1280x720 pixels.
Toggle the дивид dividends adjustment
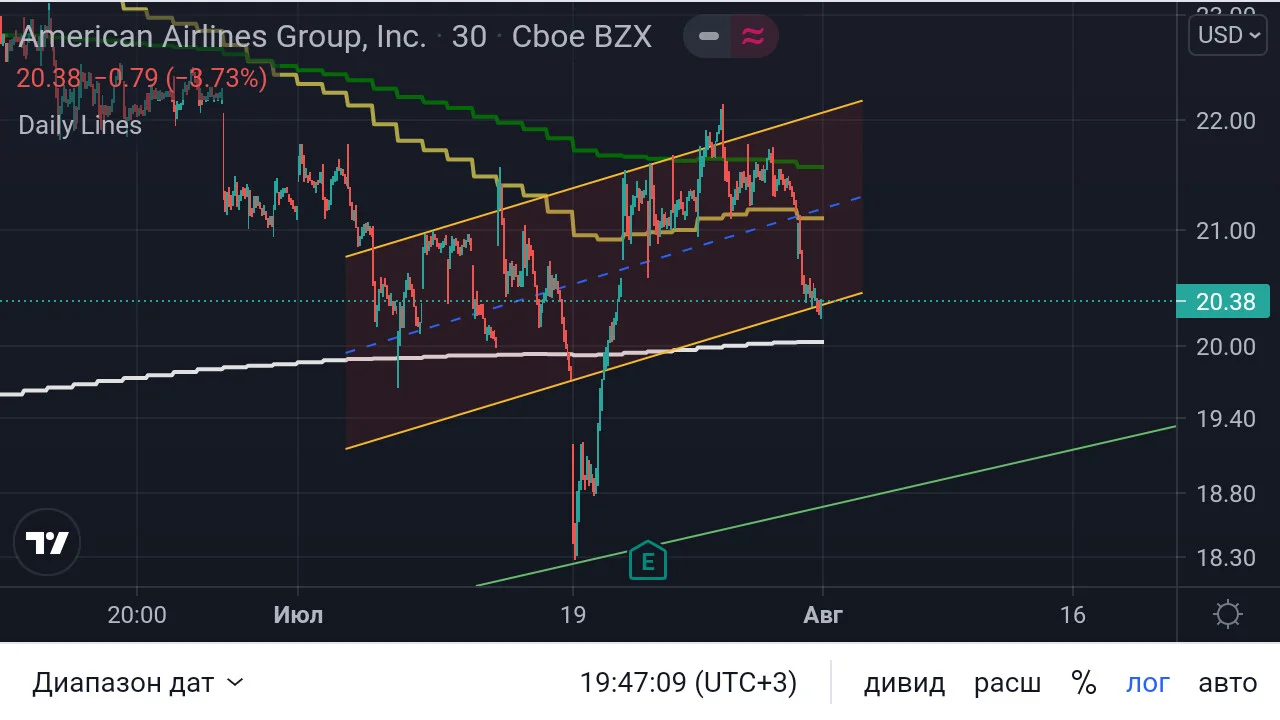904,683
